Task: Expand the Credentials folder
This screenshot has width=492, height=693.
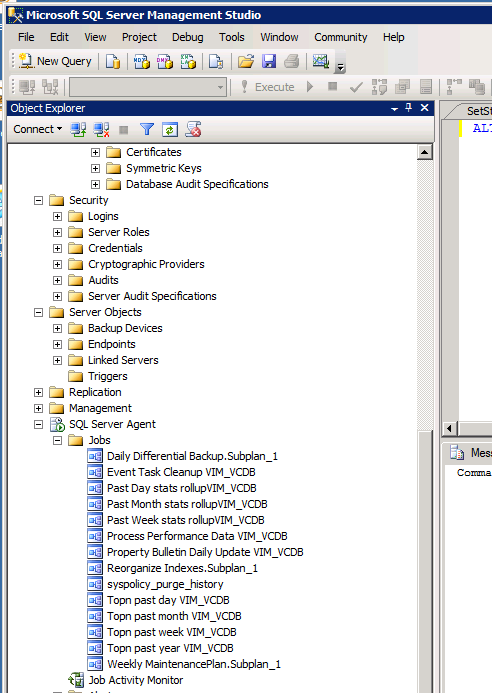Action: tap(57, 248)
